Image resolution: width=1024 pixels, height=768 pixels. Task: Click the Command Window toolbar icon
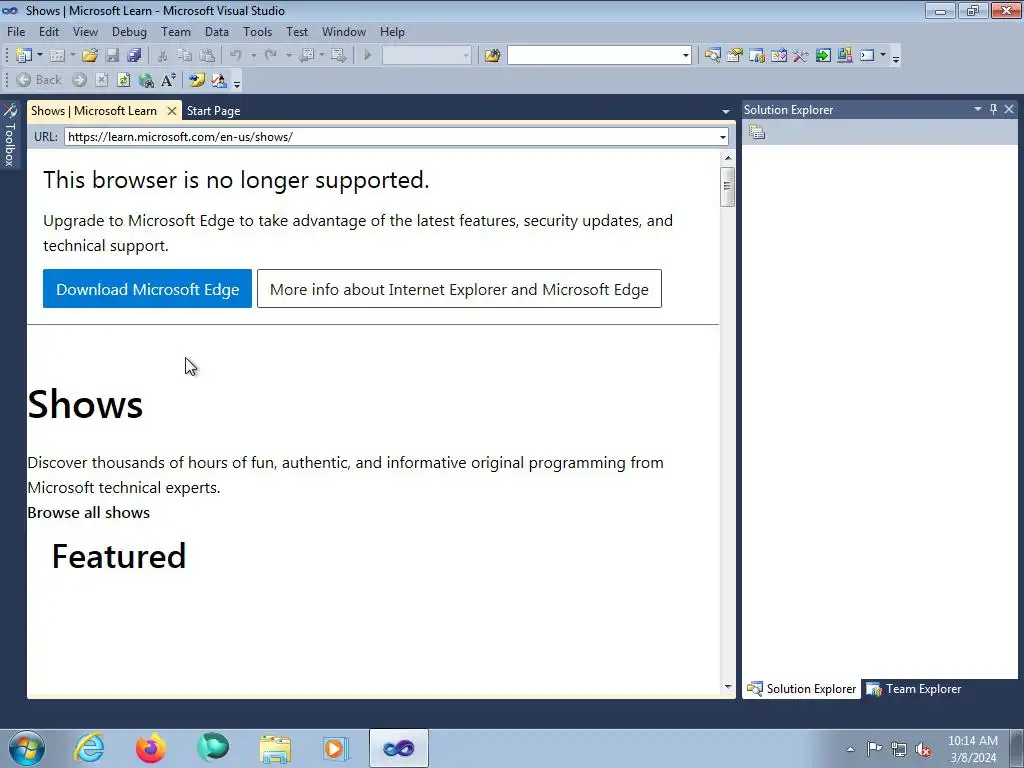tap(867, 56)
